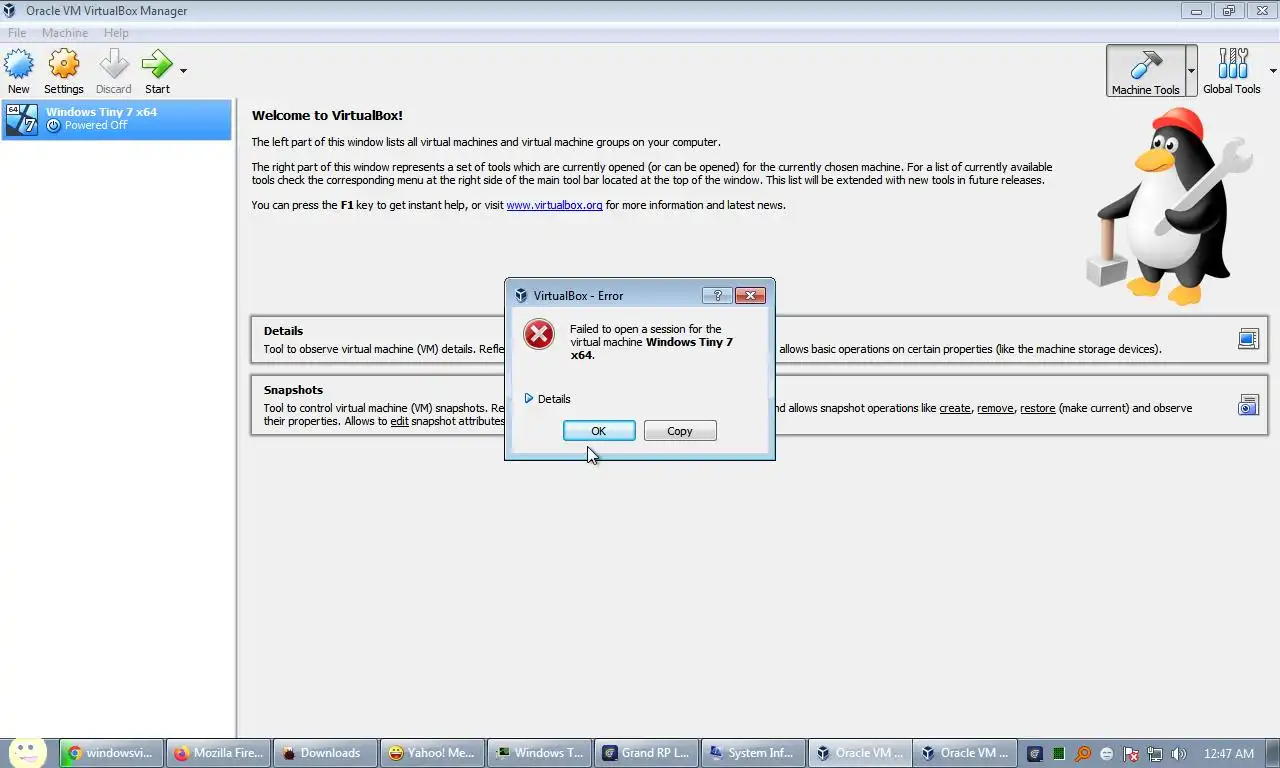Click the error dialog help question button
Image resolution: width=1280 pixels, height=768 pixels.
tap(717, 295)
